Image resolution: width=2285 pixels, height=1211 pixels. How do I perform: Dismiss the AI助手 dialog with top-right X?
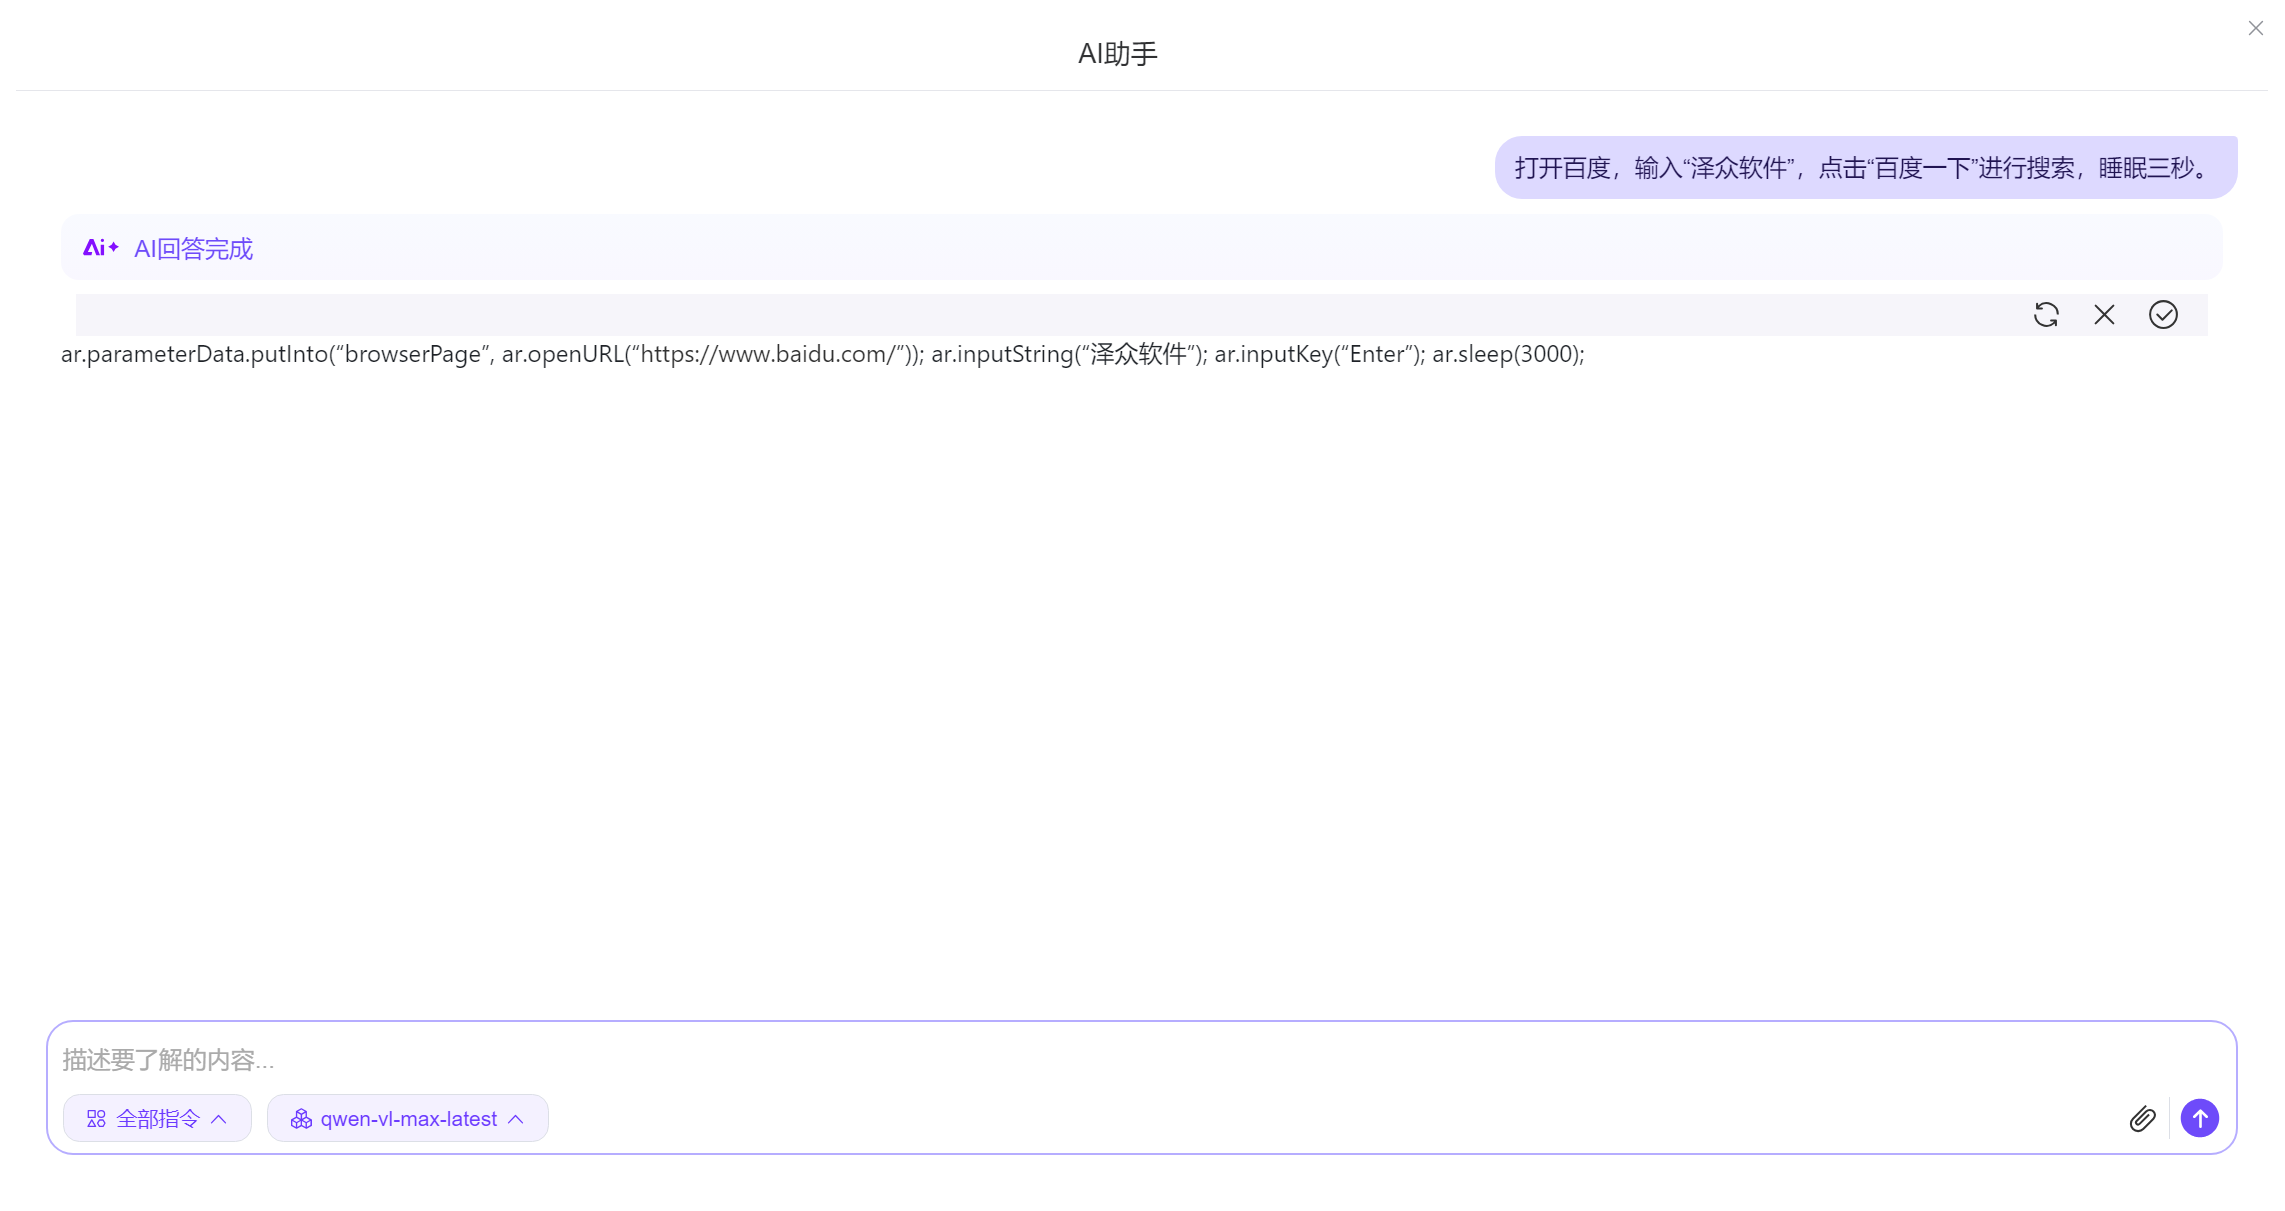(x=2256, y=28)
